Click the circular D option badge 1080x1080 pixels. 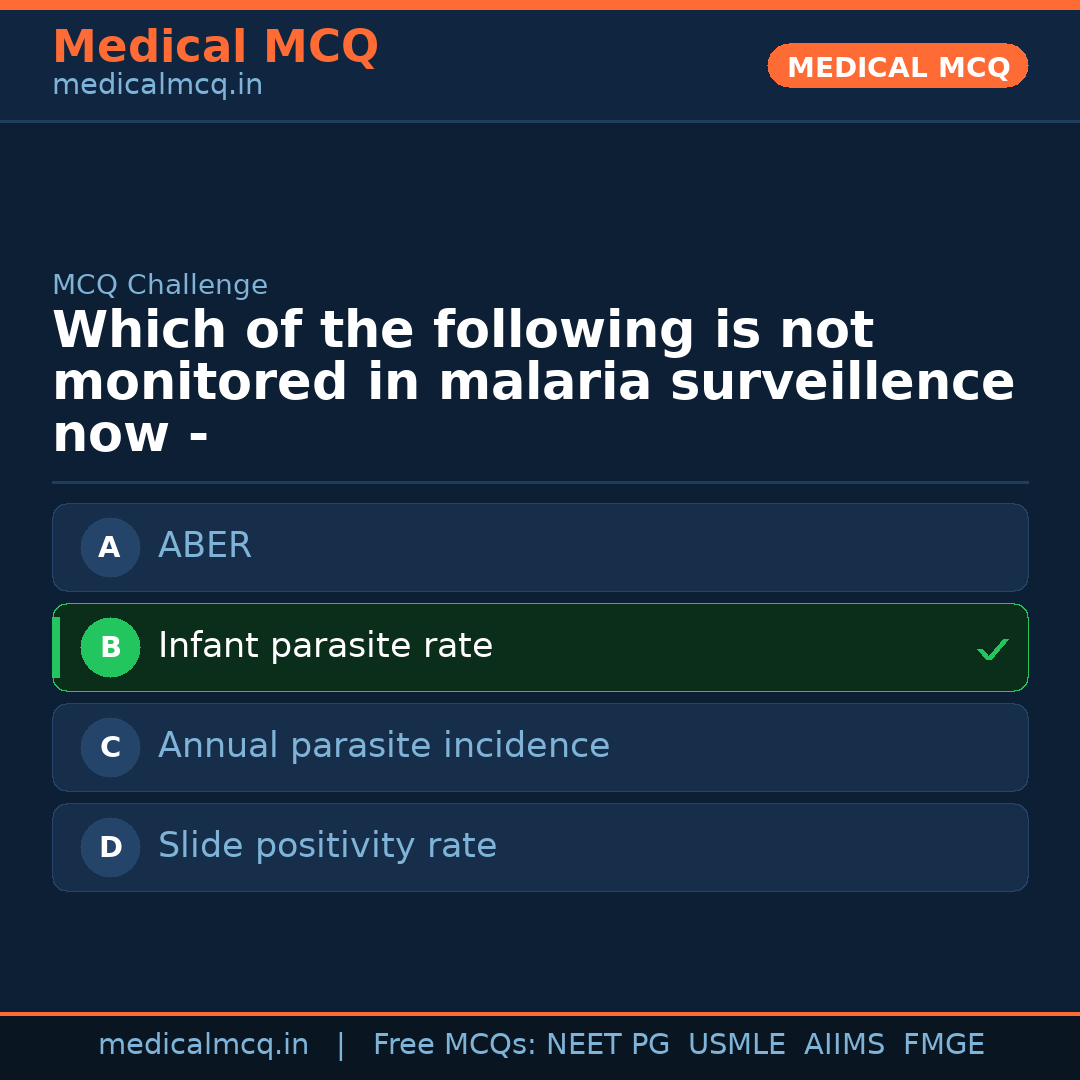pos(110,847)
